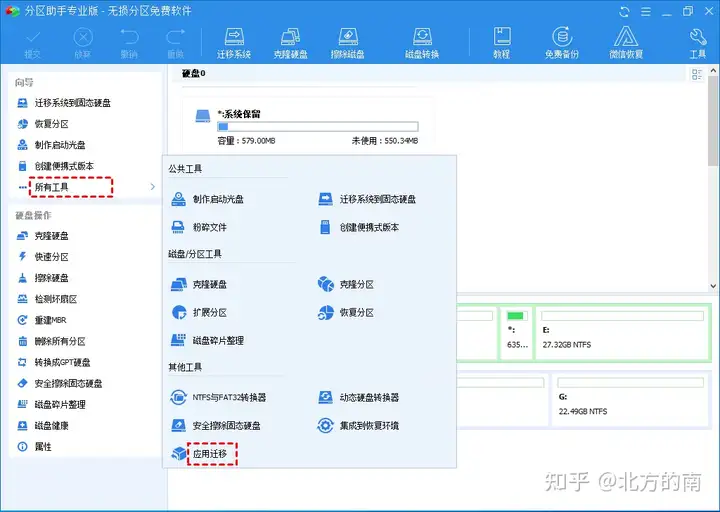
Task: Select the E: 27.32GB NTFS partition
Action: tap(623, 332)
